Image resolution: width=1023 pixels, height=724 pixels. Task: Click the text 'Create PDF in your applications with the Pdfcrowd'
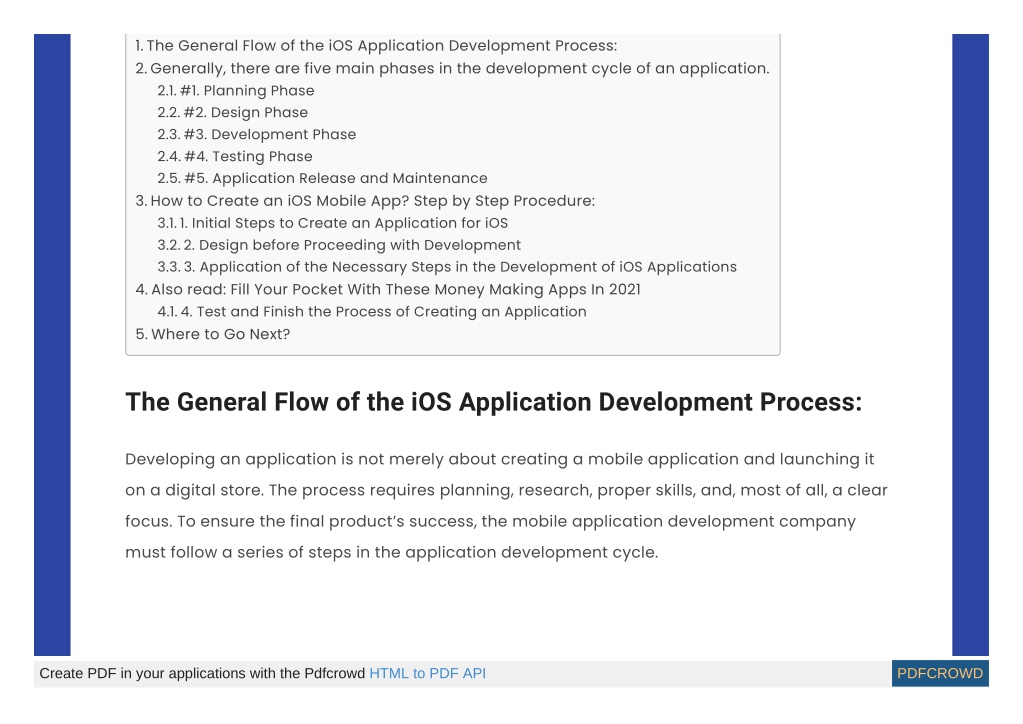point(202,673)
